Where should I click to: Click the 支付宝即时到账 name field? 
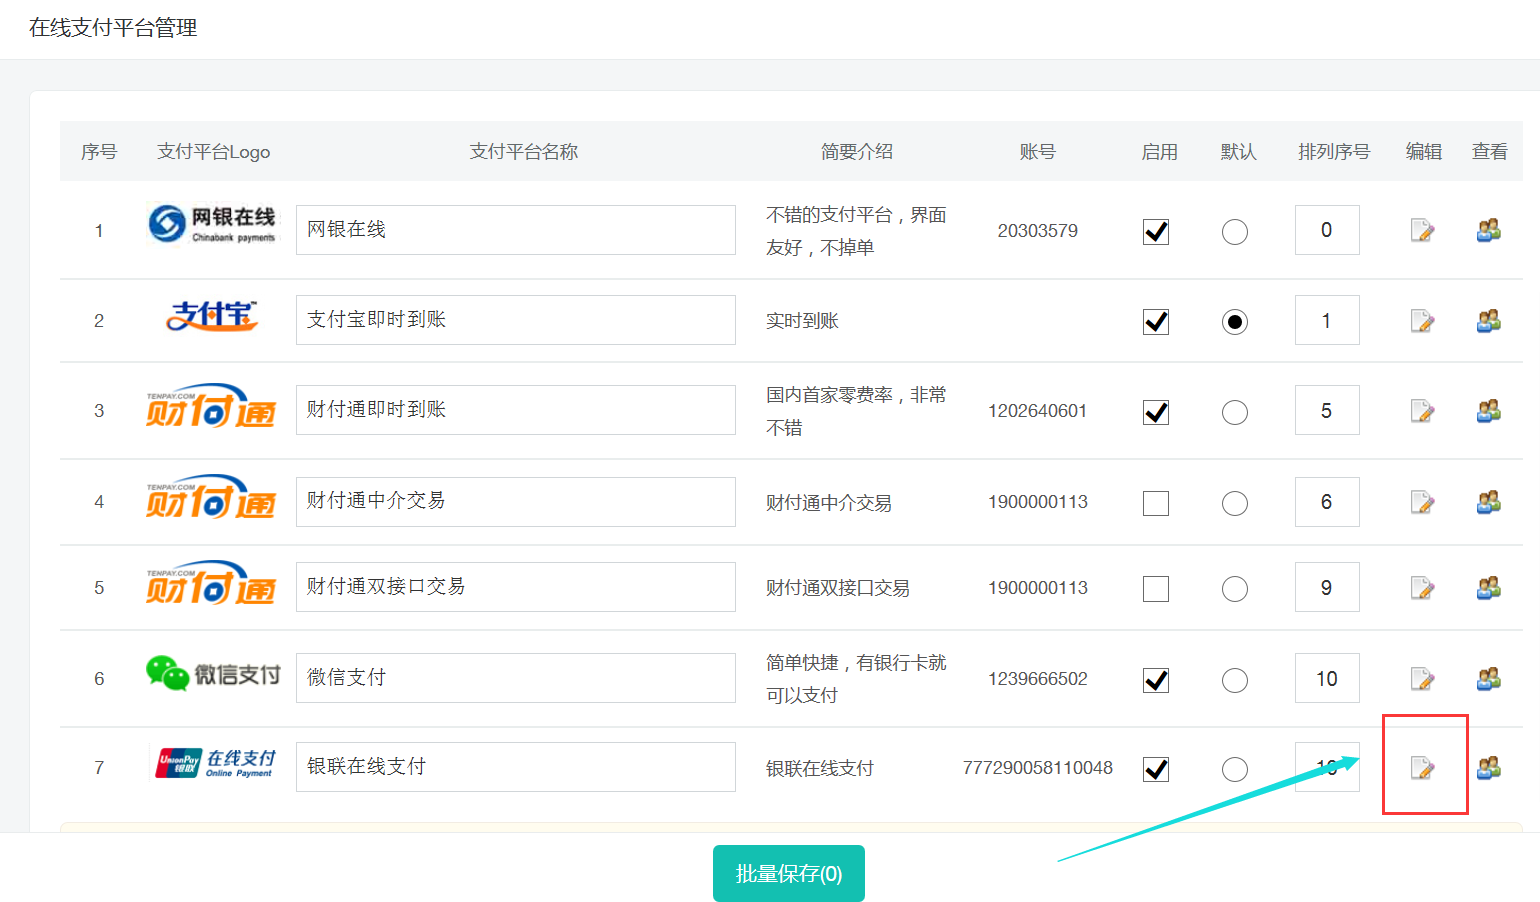click(515, 320)
